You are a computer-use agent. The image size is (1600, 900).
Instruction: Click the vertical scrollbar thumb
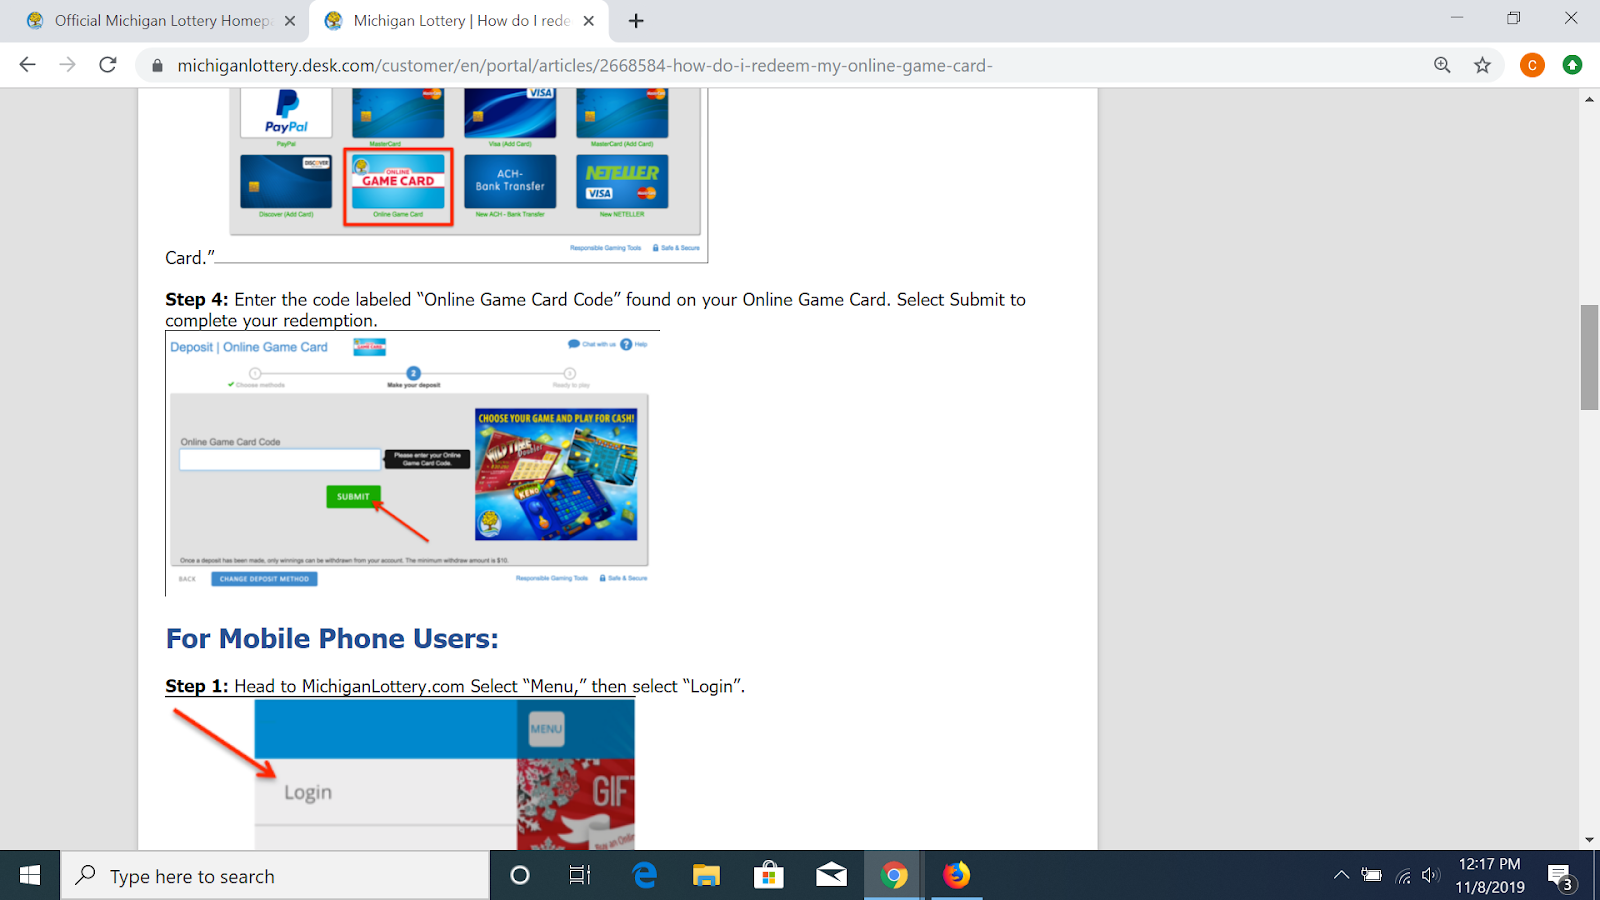point(1589,357)
